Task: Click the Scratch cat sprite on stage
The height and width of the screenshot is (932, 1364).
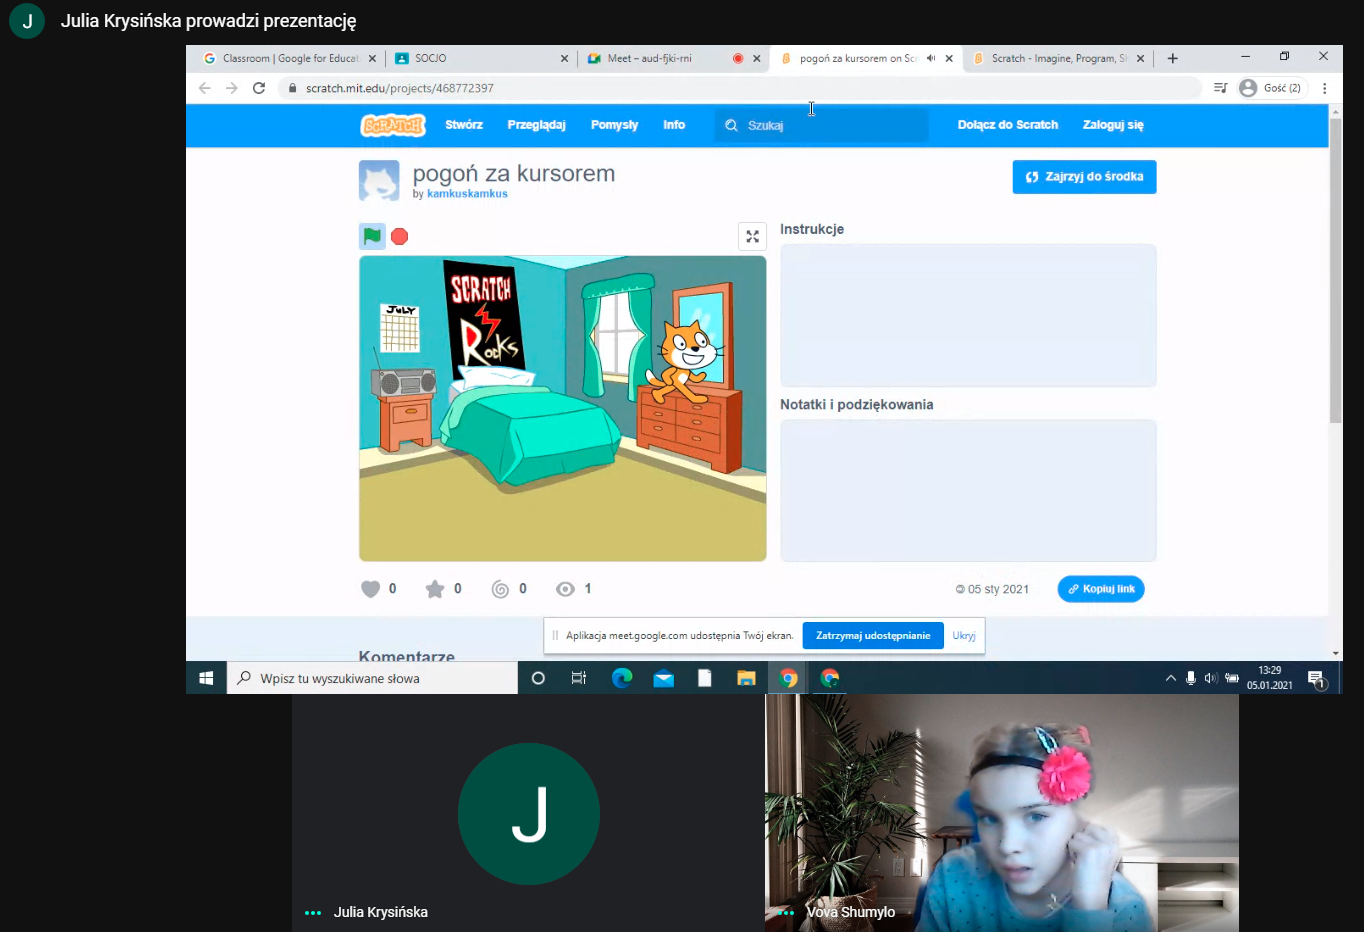Action: 685,360
